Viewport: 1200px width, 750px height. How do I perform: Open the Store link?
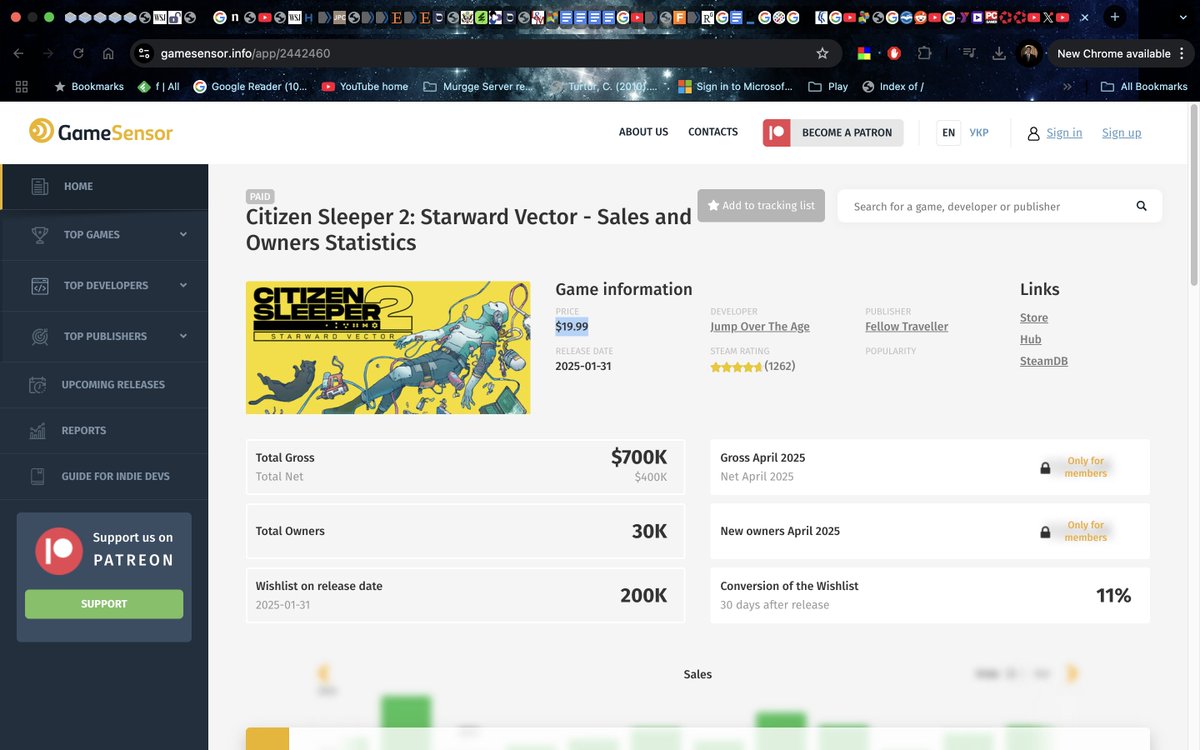(1034, 318)
